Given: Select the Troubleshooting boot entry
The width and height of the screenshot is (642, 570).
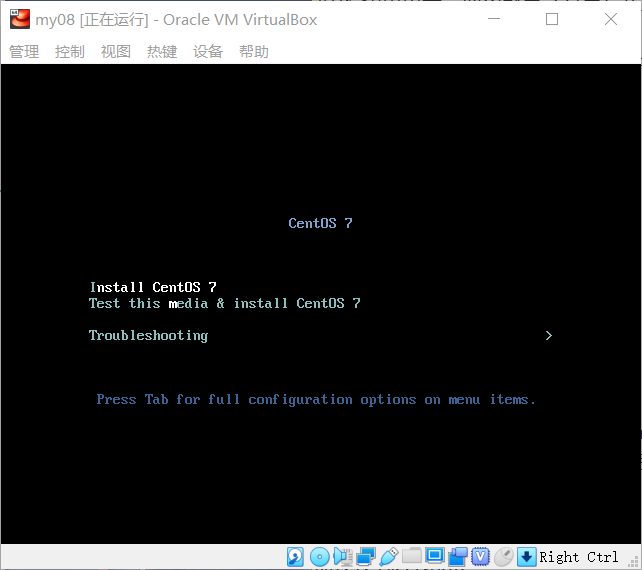Looking at the screenshot, I should point(148,335).
